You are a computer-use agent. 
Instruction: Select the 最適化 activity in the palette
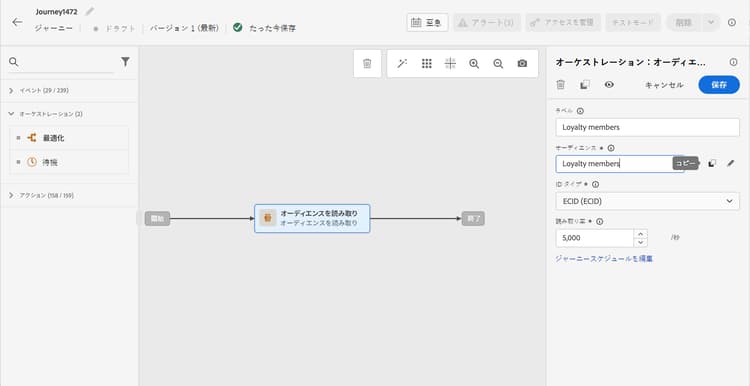coord(69,138)
